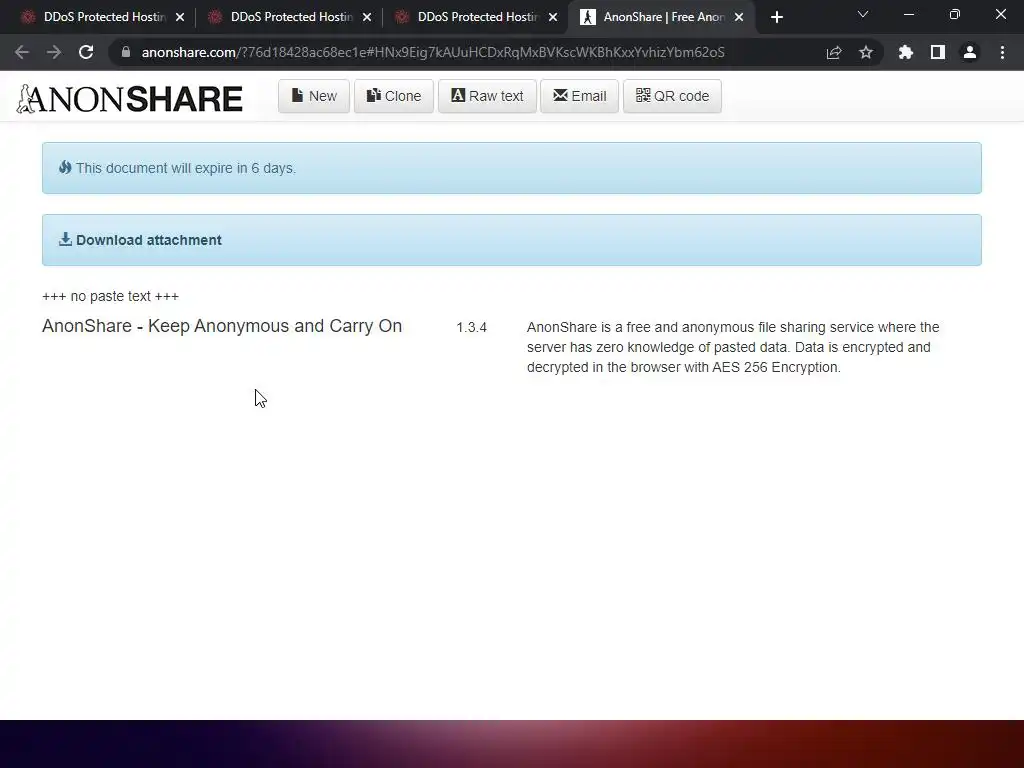Click the AnonShare service description paragraph
Image resolution: width=1024 pixels, height=768 pixels.
pyautogui.click(x=733, y=347)
